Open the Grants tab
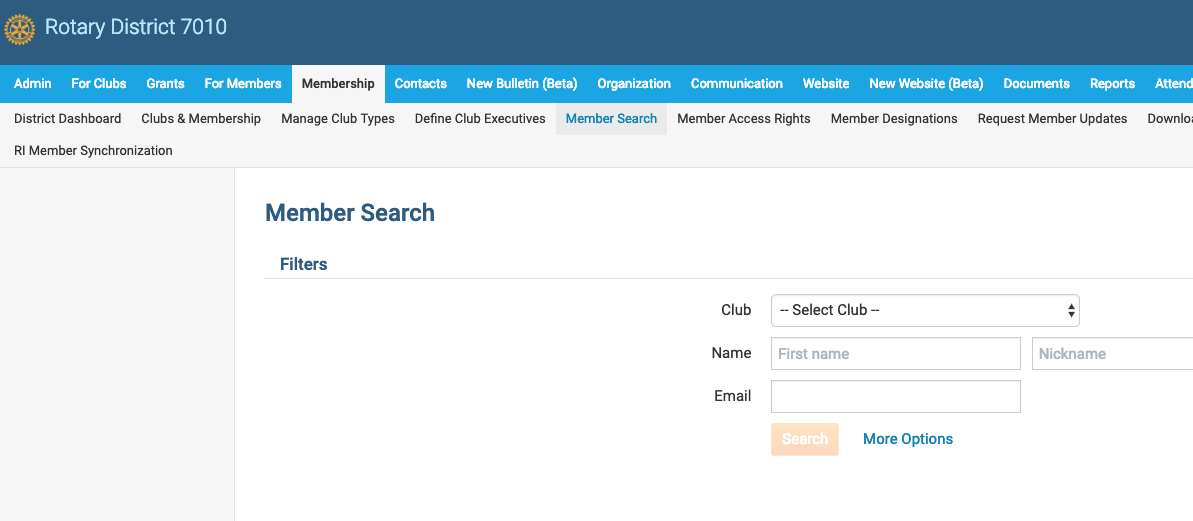 point(165,84)
